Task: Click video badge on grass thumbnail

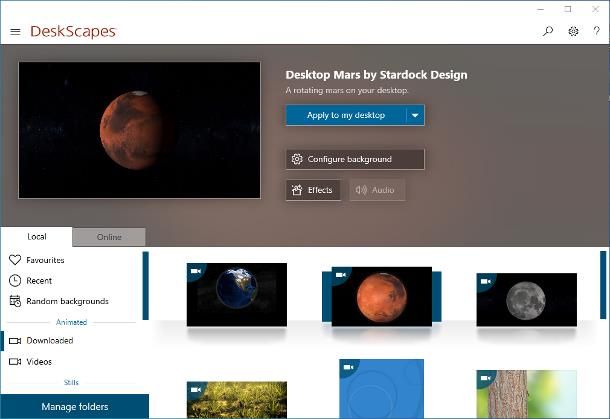Action: click(x=196, y=390)
